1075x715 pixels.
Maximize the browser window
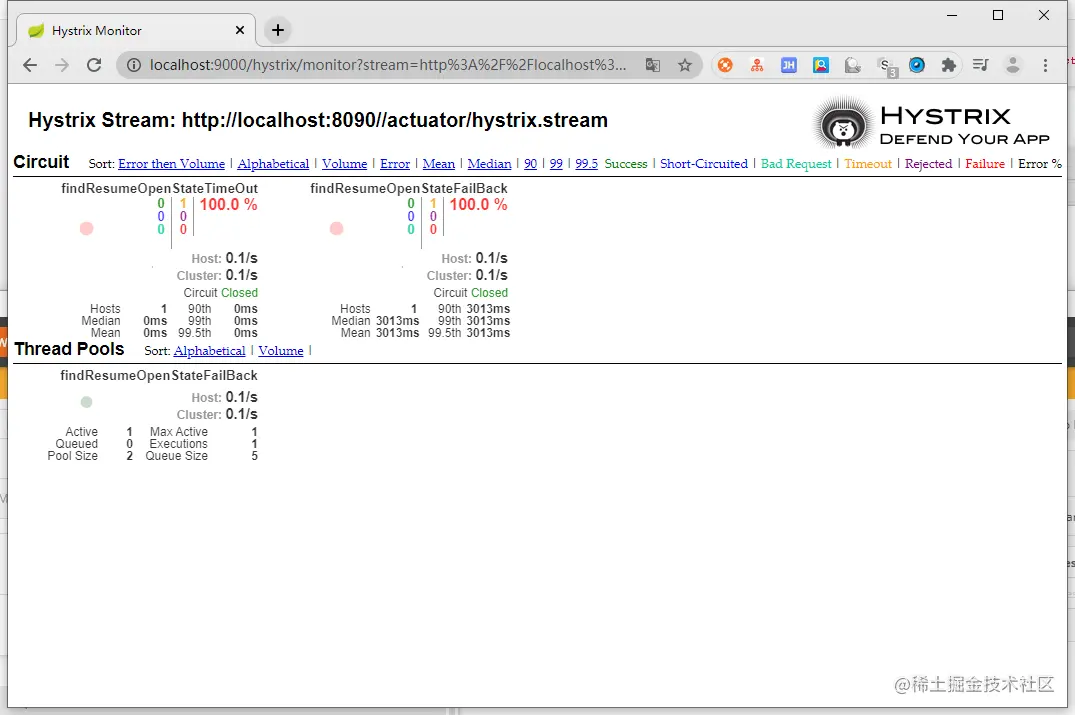click(x=998, y=15)
